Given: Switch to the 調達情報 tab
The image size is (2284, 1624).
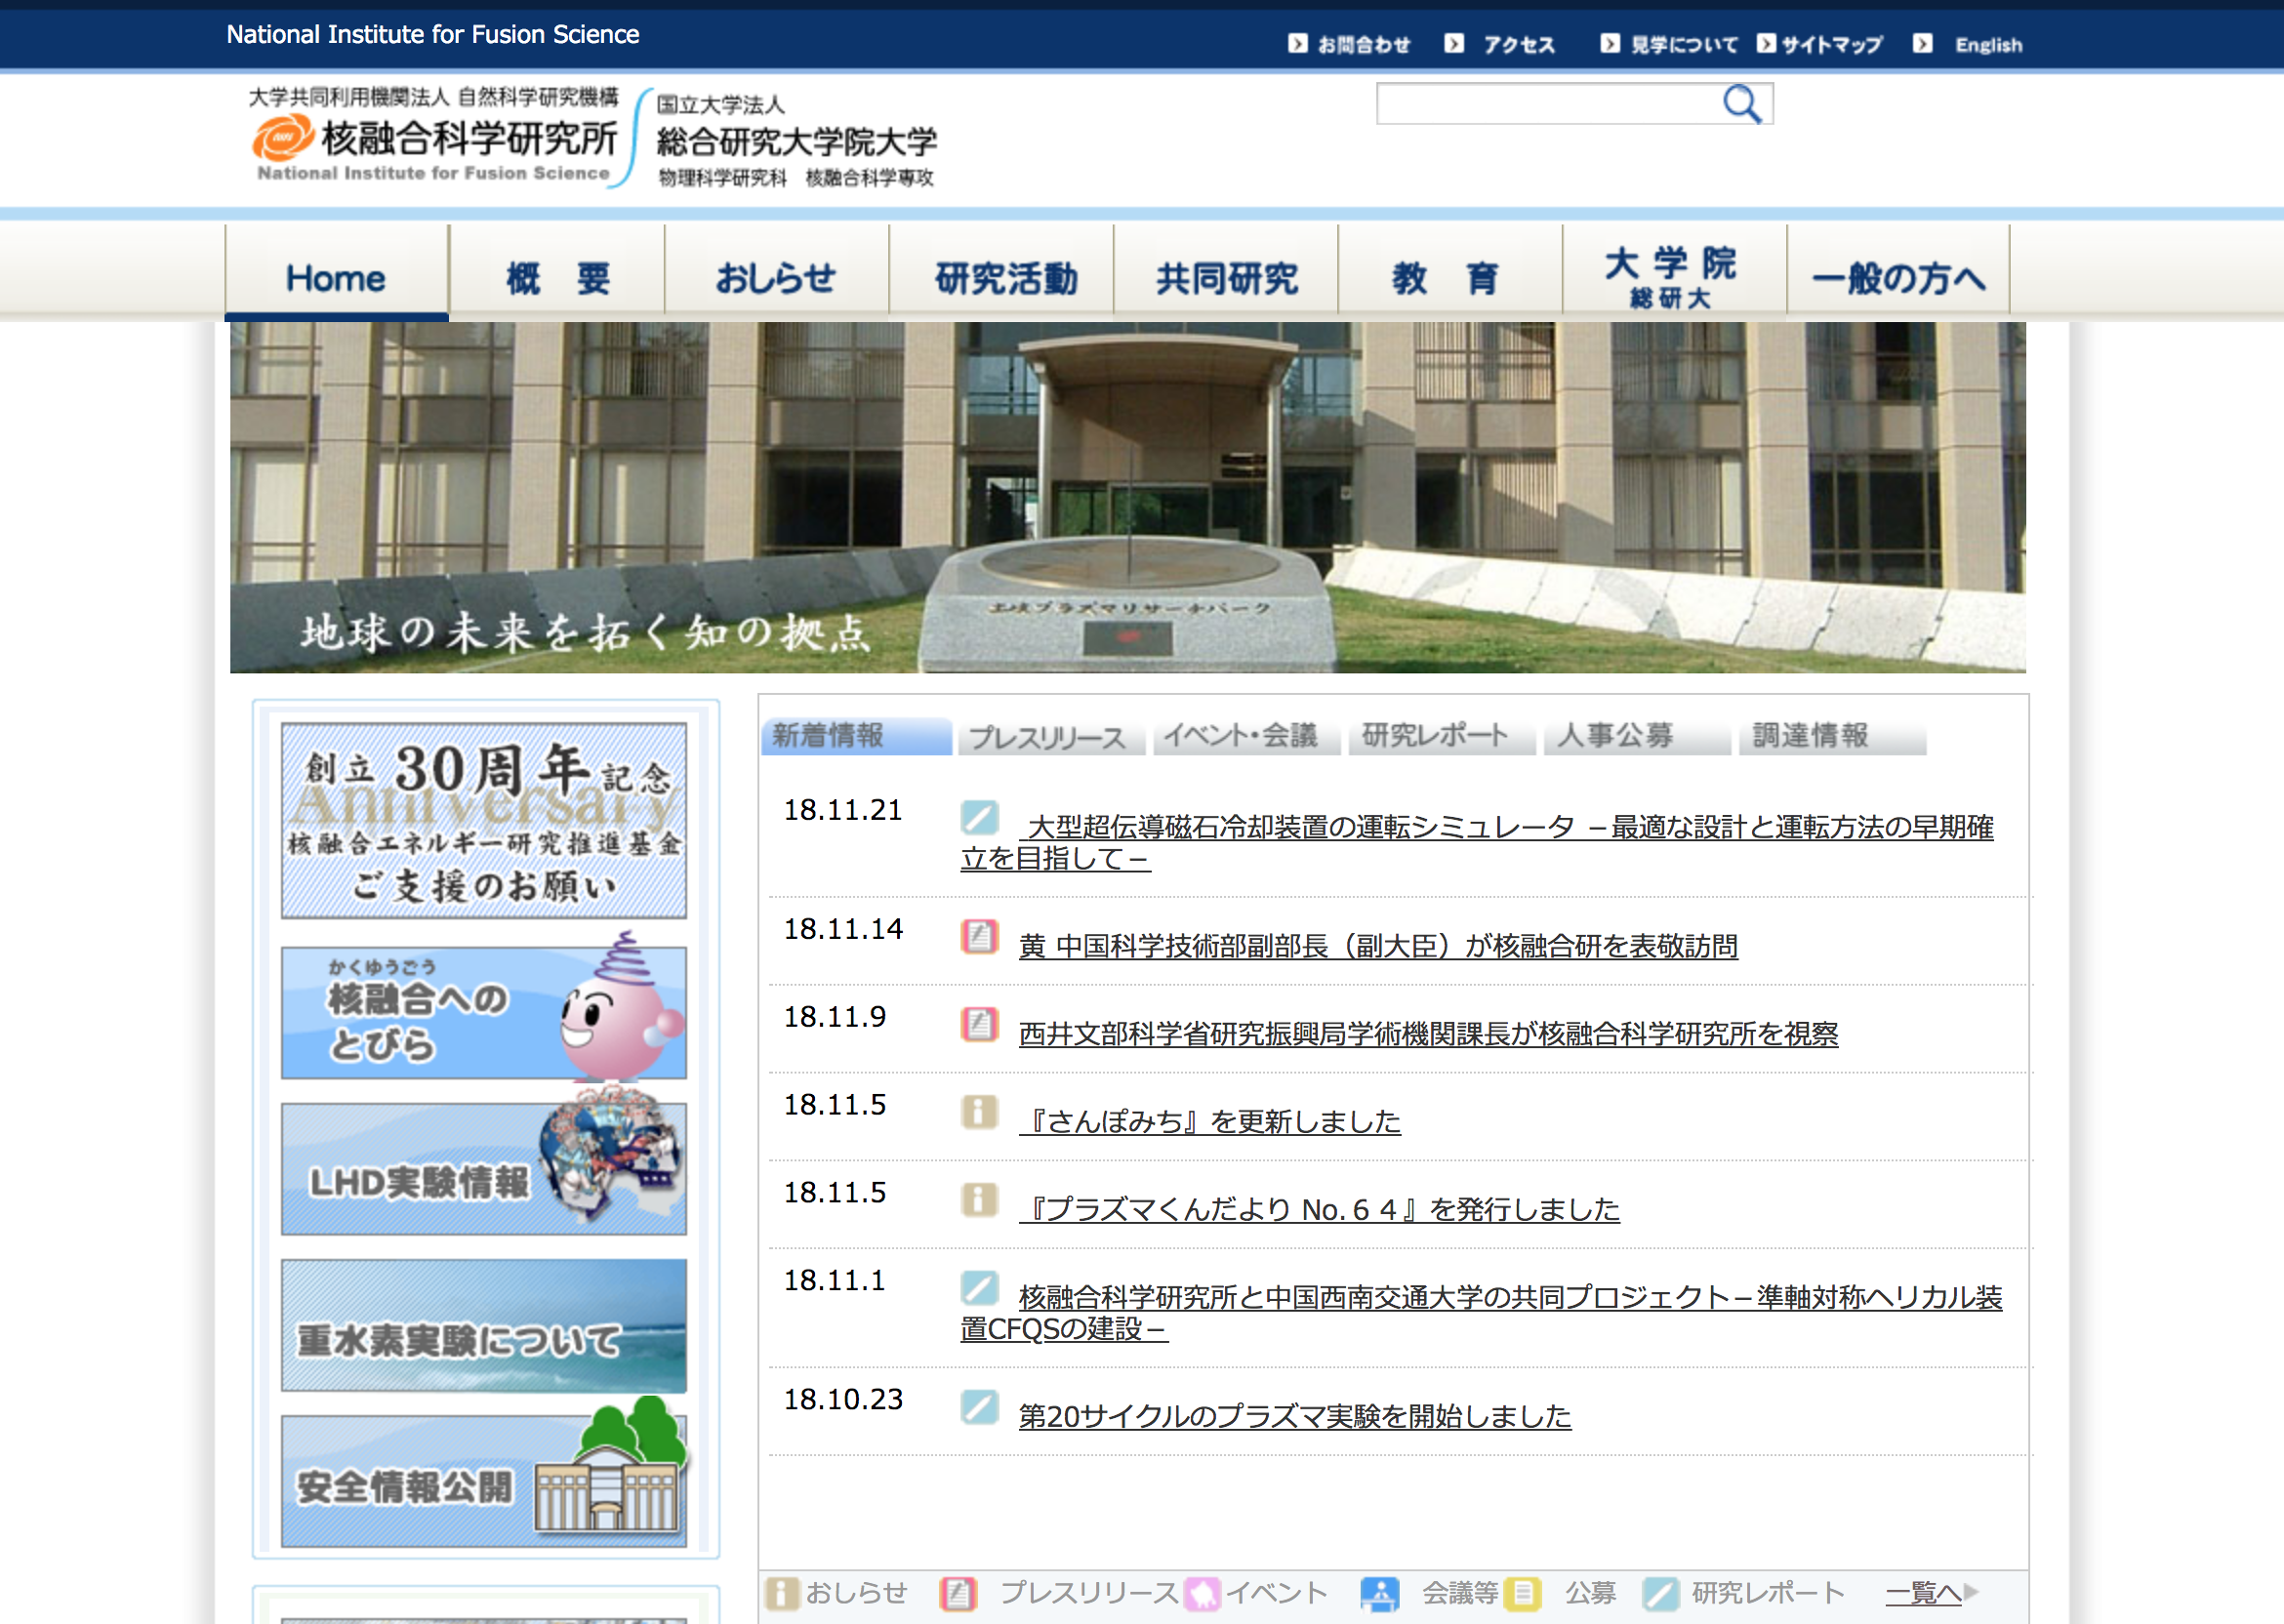Looking at the screenshot, I should (1832, 736).
